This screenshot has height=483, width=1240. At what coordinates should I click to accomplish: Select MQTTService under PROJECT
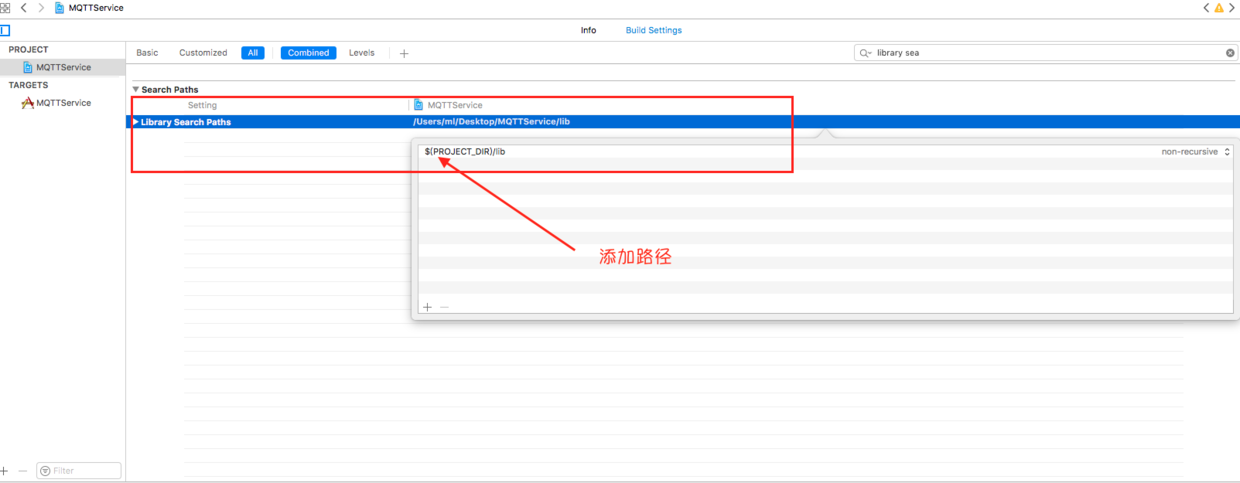pos(62,67)
